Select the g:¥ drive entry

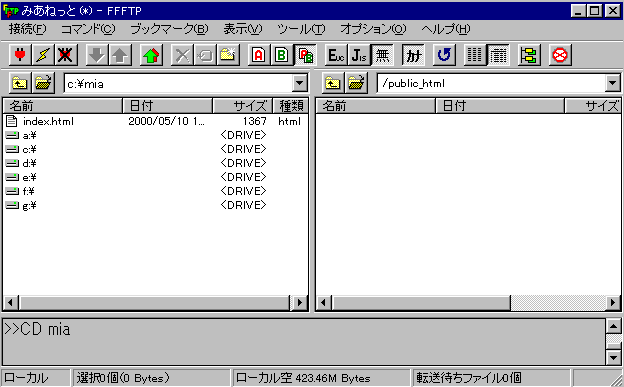21,205
